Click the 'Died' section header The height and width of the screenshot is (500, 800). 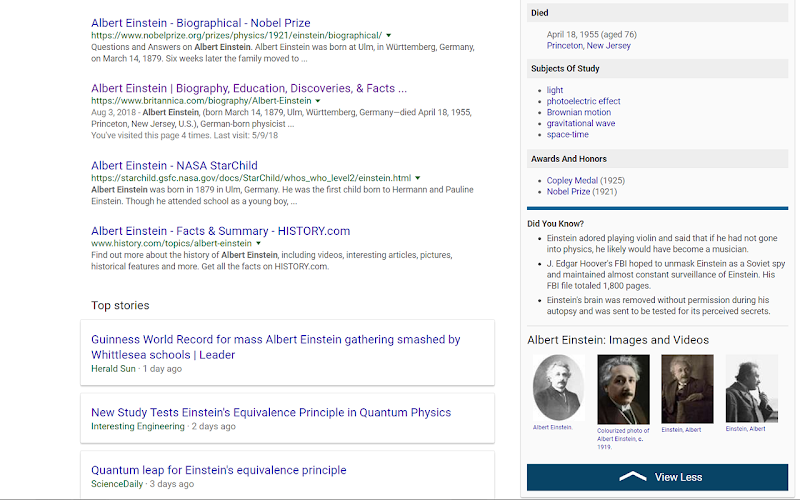pyautogui.click(x=657, y=13)
